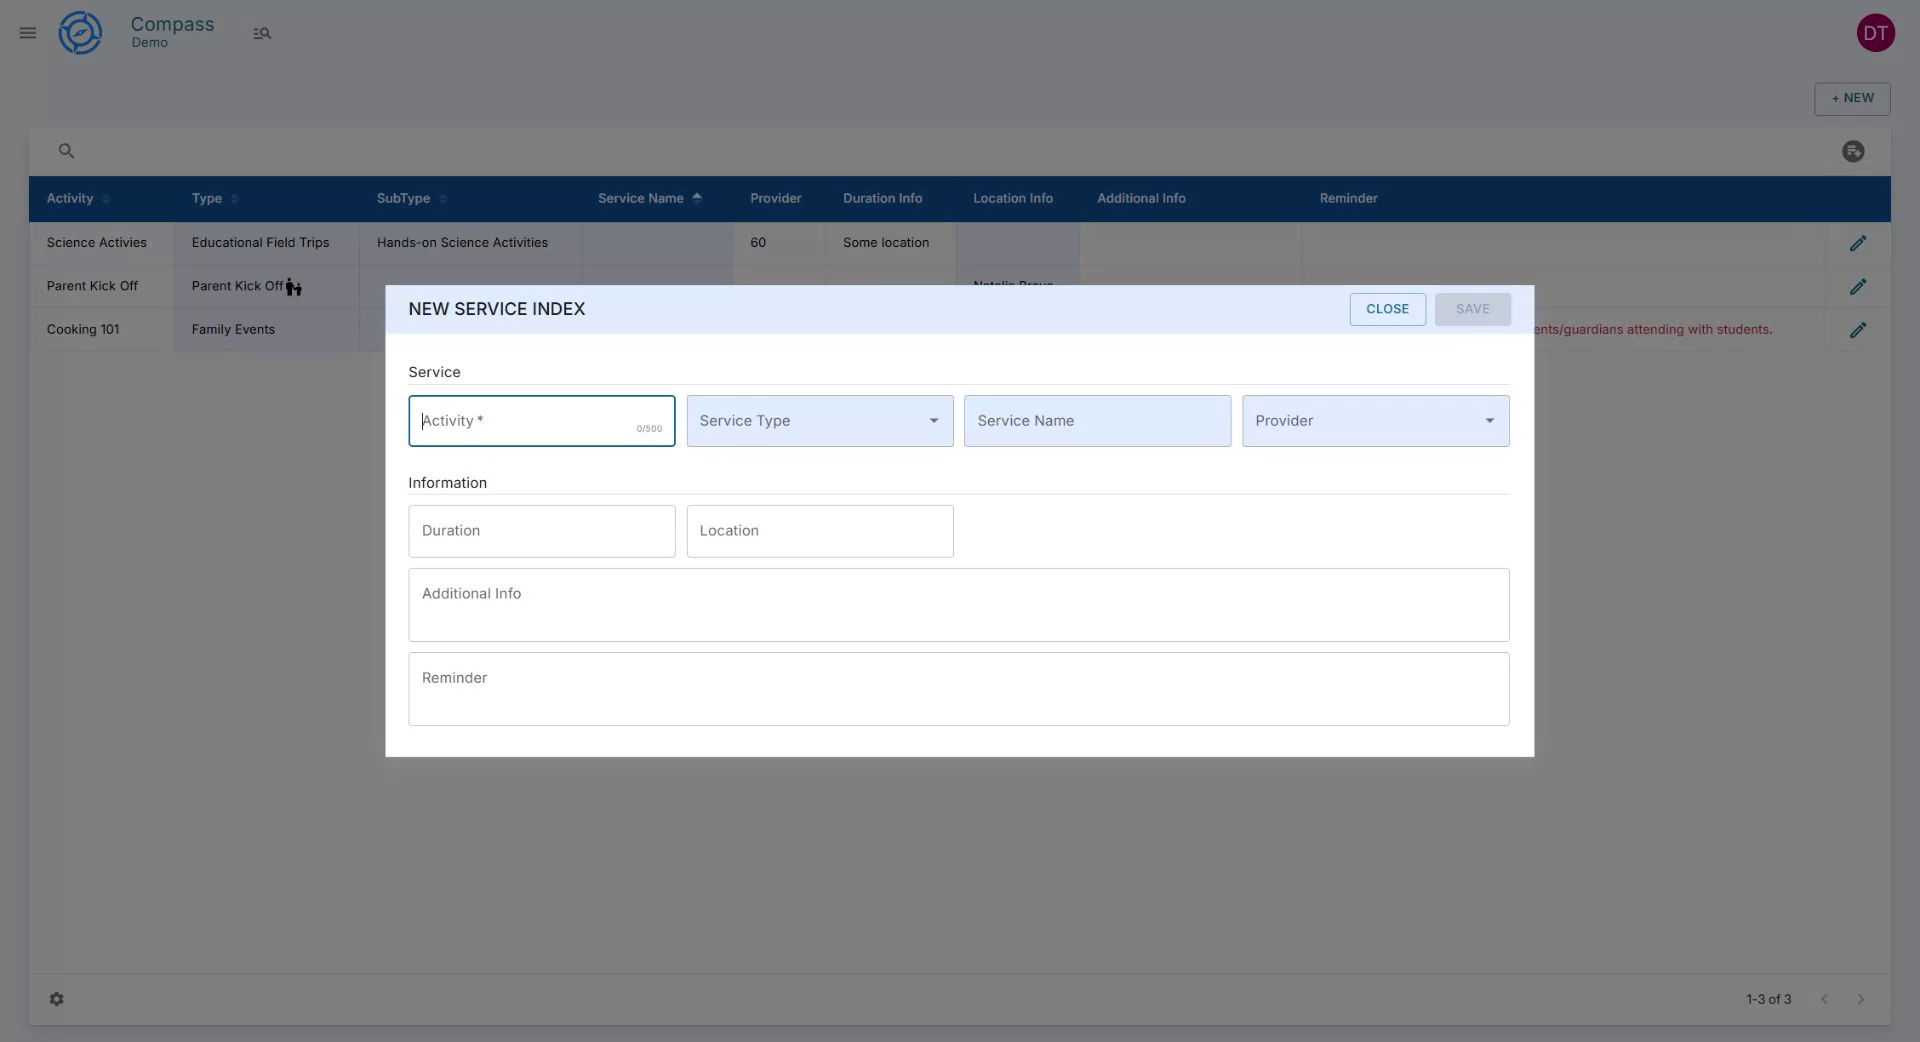Click the Service Name sort arrow
1920x1042 pixels.
tap(698, 198)
